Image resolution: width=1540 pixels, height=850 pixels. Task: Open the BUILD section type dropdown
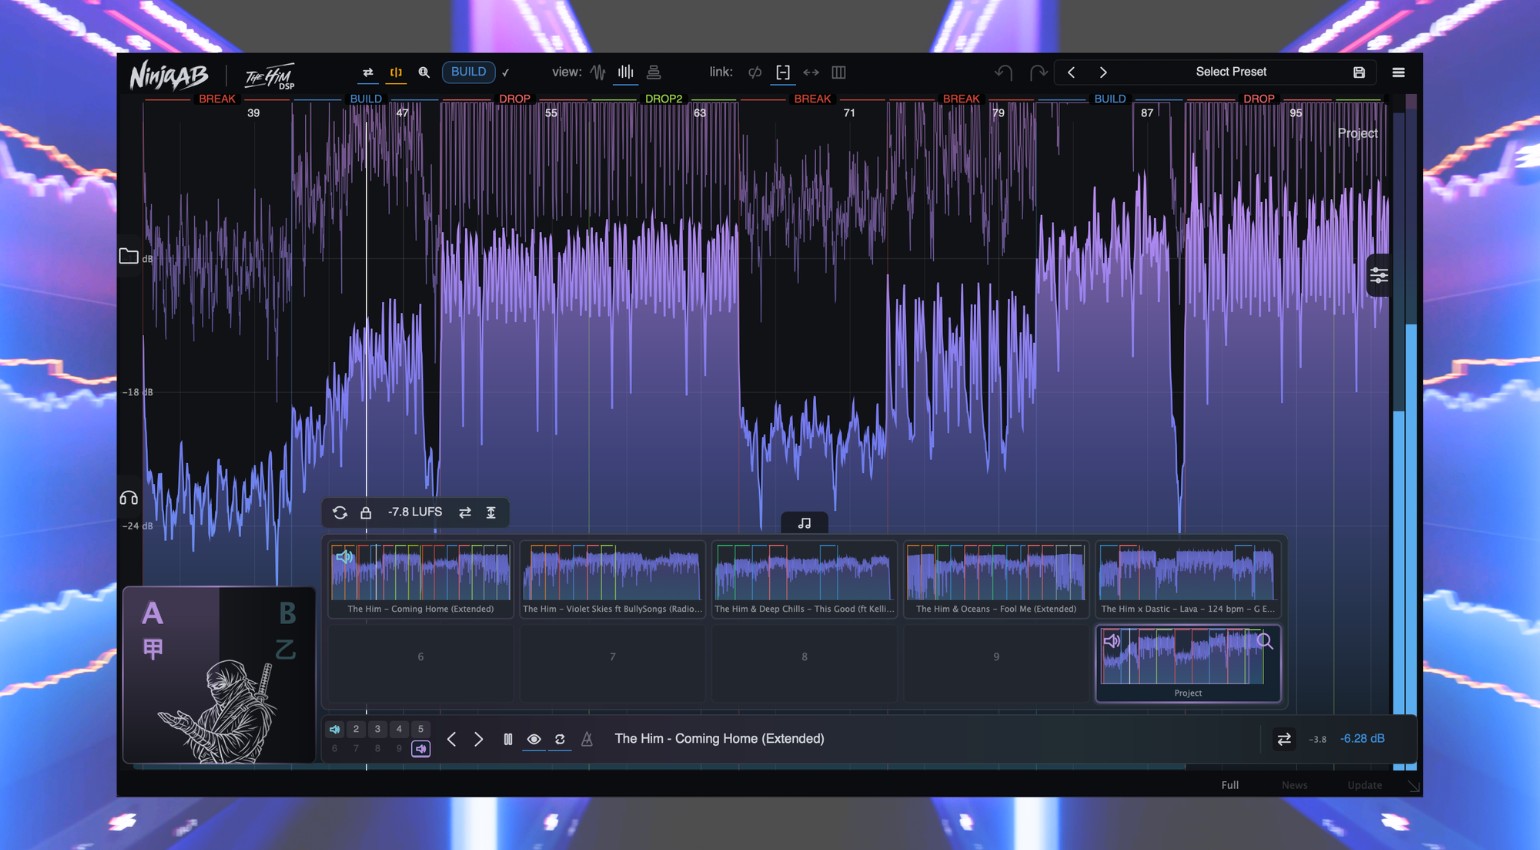[x=468, y=72]
